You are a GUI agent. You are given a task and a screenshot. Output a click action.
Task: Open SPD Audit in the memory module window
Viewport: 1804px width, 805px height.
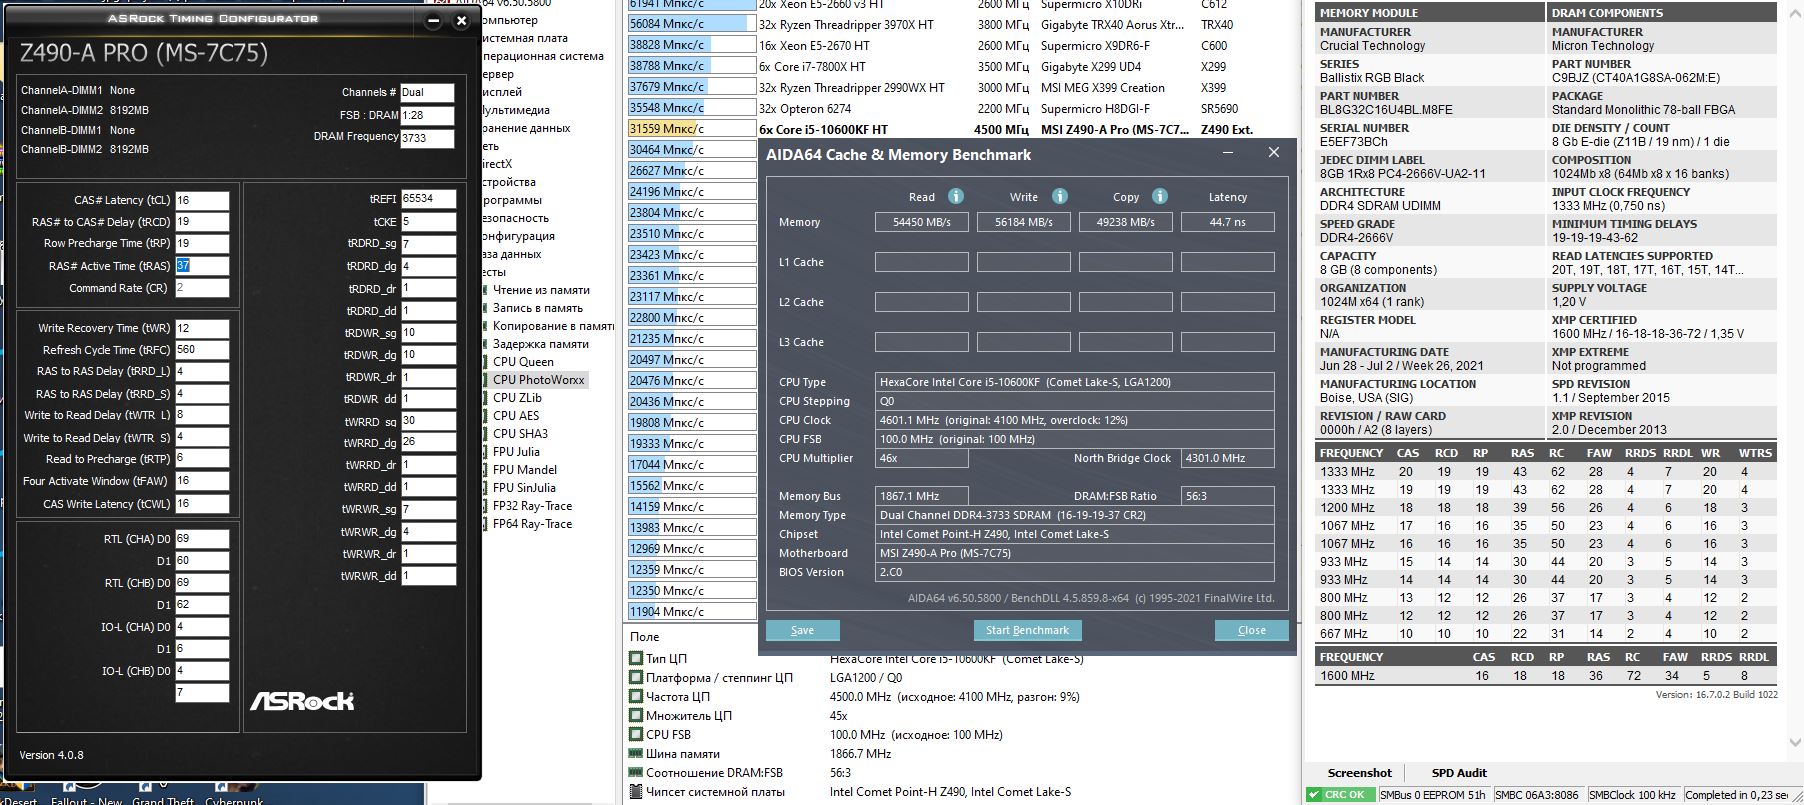click(1459, 773)
